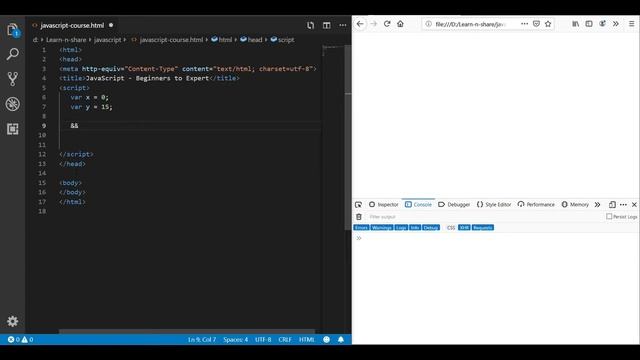Show site information icon in address bar
This screenshot has width=640, height=360.
429,24
